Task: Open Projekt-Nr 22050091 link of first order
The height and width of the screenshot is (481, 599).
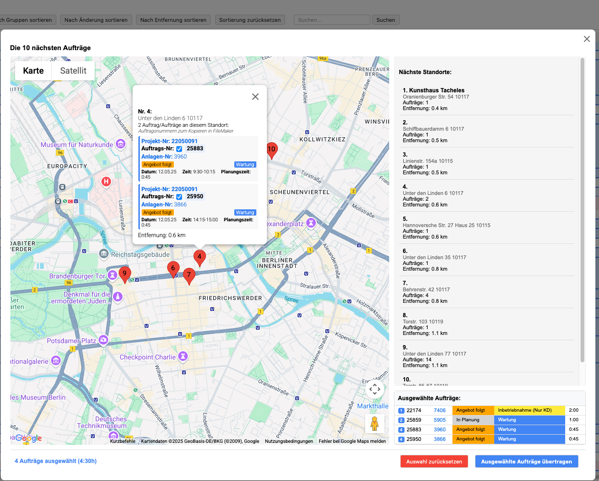Action: coord(169,141)
